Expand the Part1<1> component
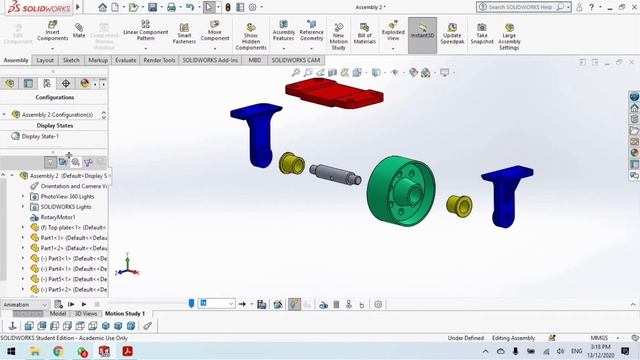Image resolution: width=640 pixels, height=360 pixels. click(x=23, y=238)
